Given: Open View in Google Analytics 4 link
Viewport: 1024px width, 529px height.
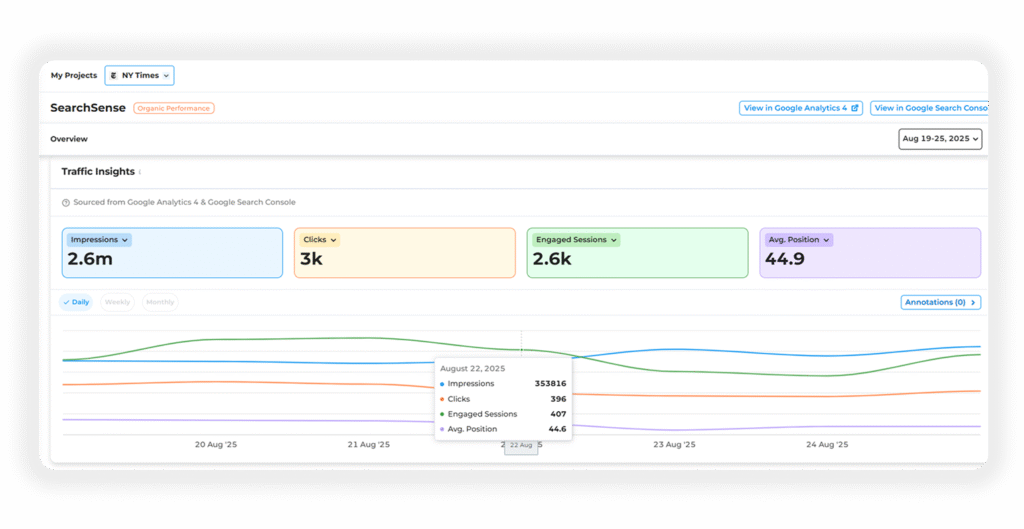Looking at the screenshot, I should 800,108.
